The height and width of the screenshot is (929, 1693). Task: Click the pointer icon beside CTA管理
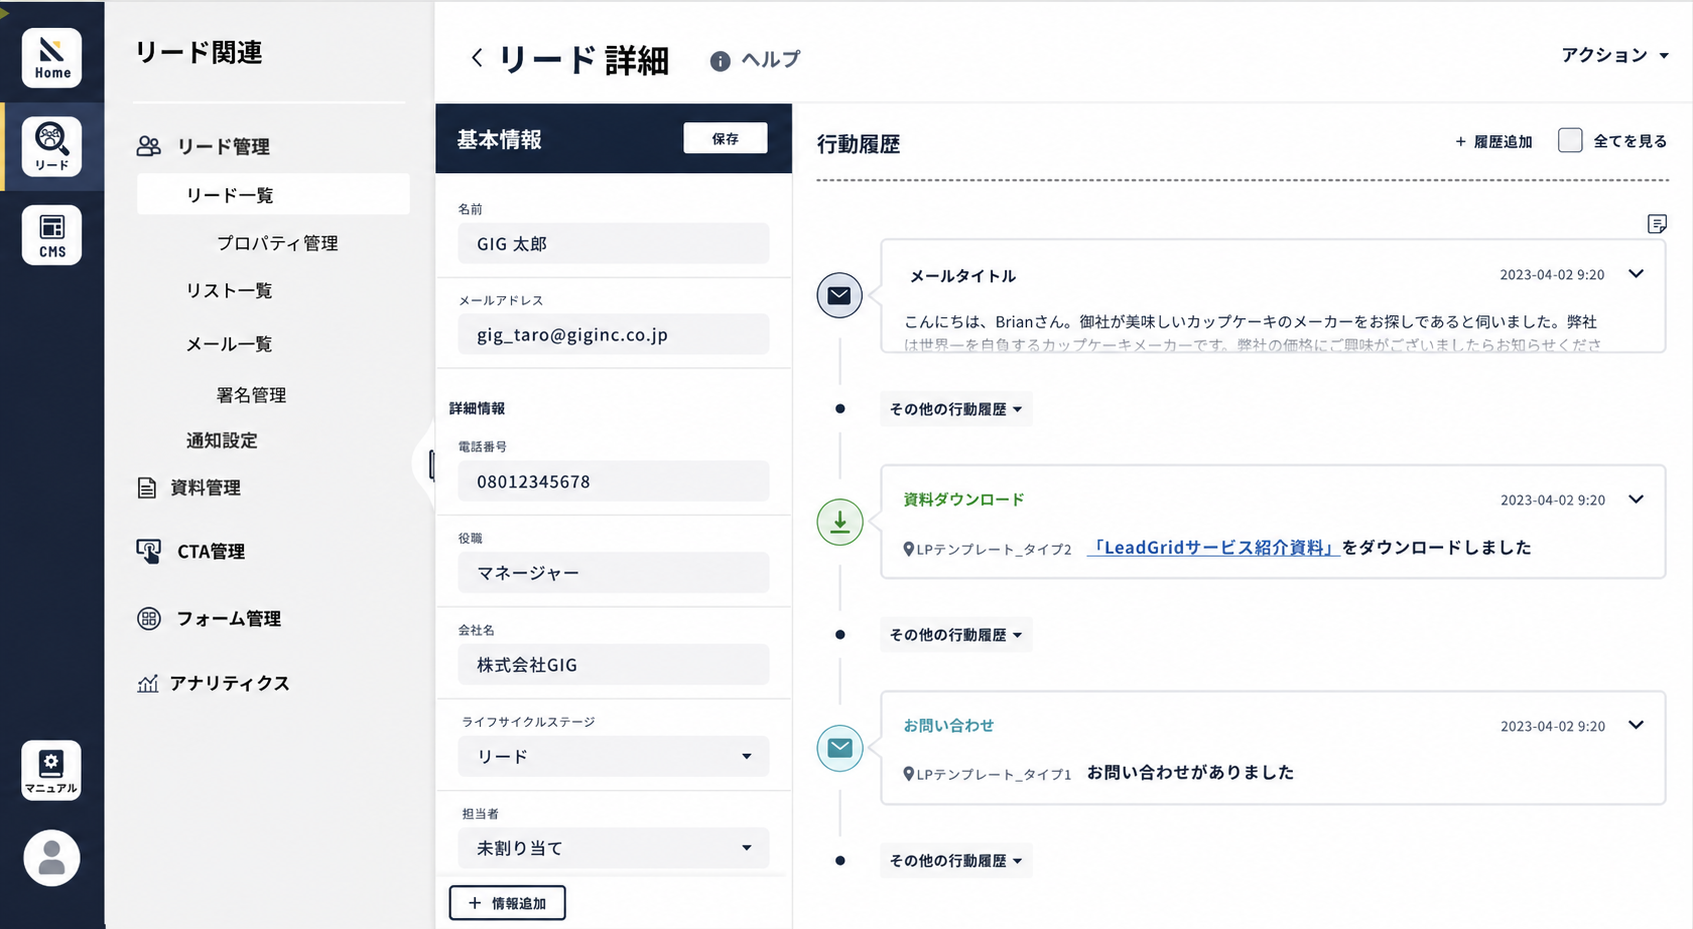[x=149, y=551]
